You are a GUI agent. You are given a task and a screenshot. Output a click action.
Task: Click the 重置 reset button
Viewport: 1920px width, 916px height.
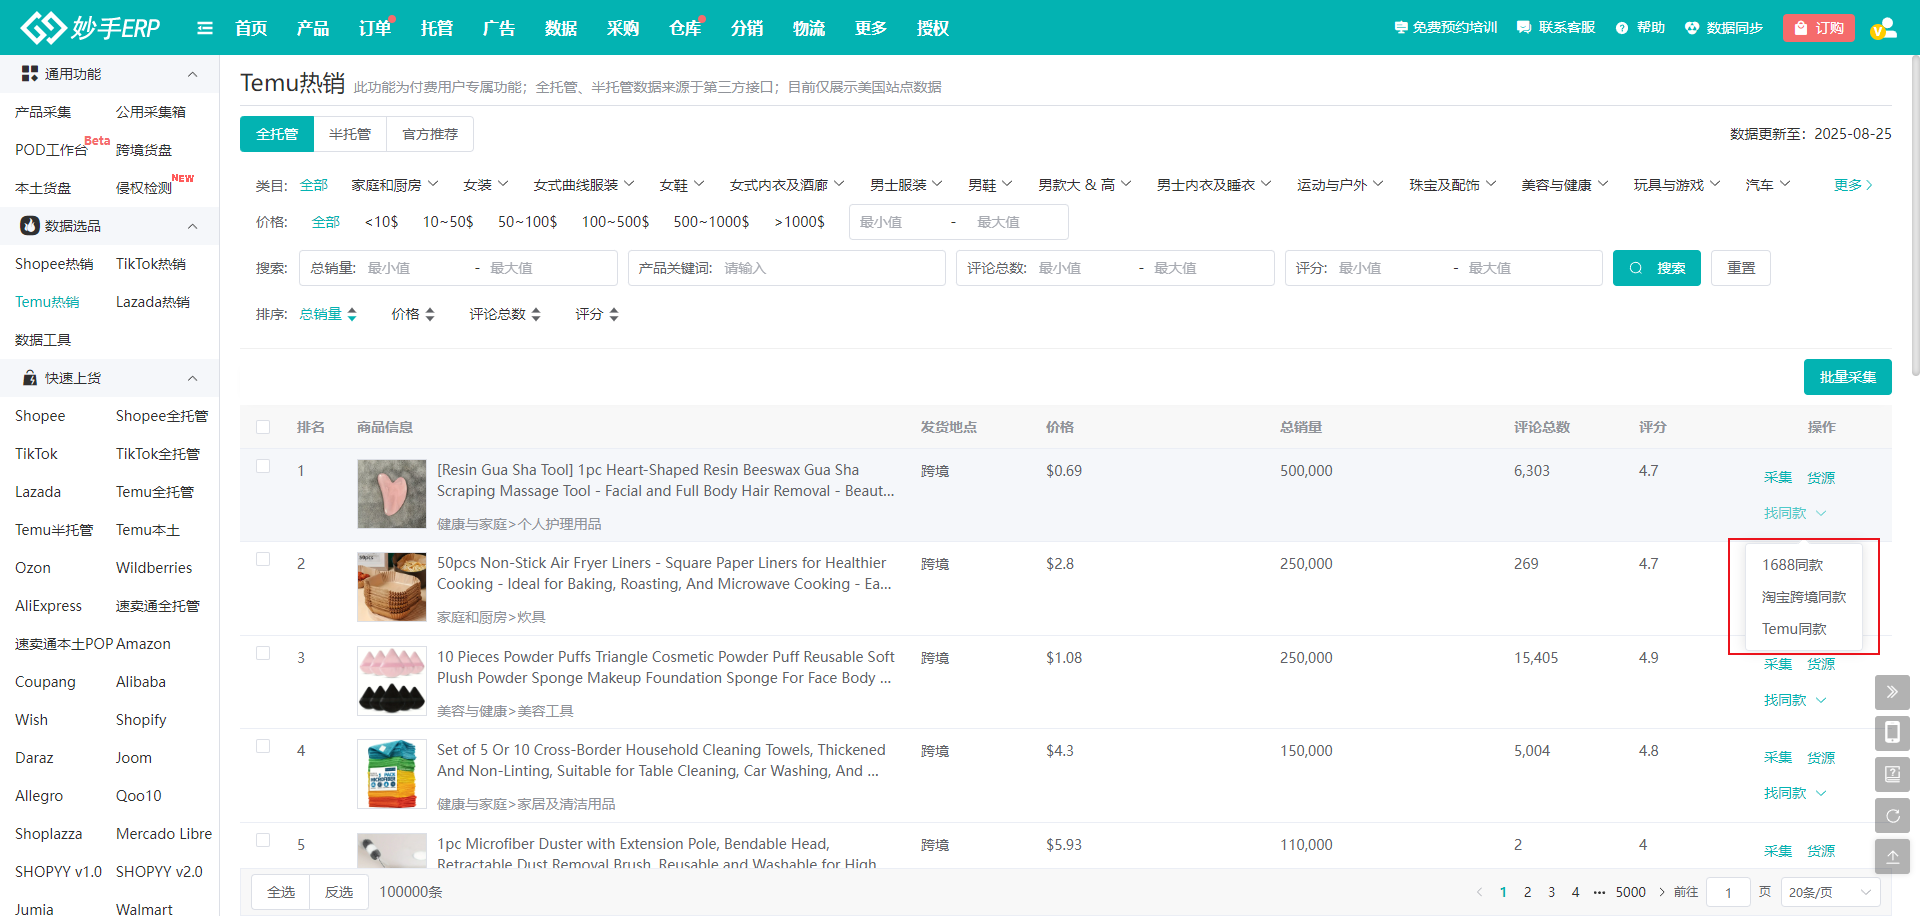(1741, 268)
